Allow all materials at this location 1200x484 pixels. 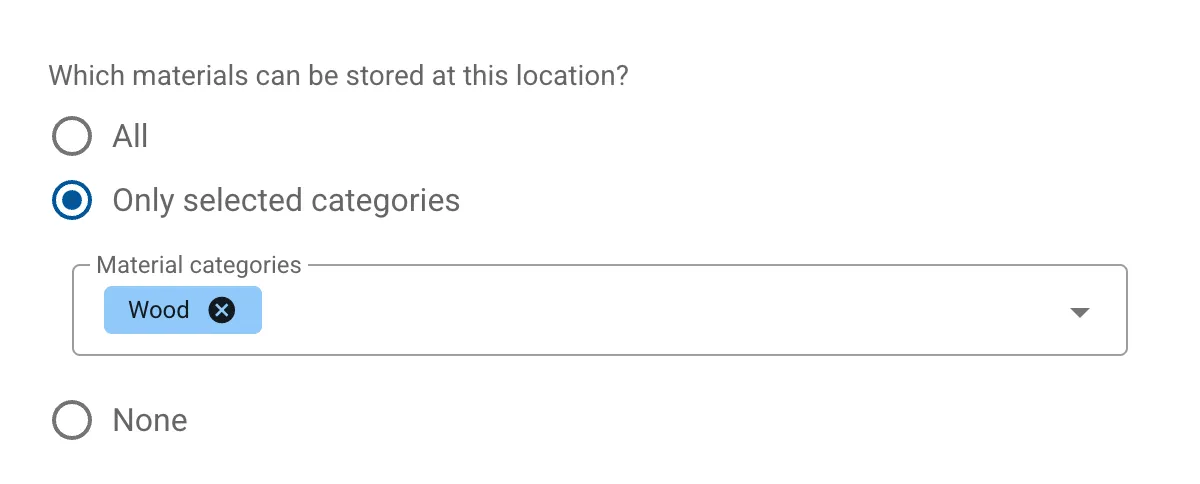(72, 136)
